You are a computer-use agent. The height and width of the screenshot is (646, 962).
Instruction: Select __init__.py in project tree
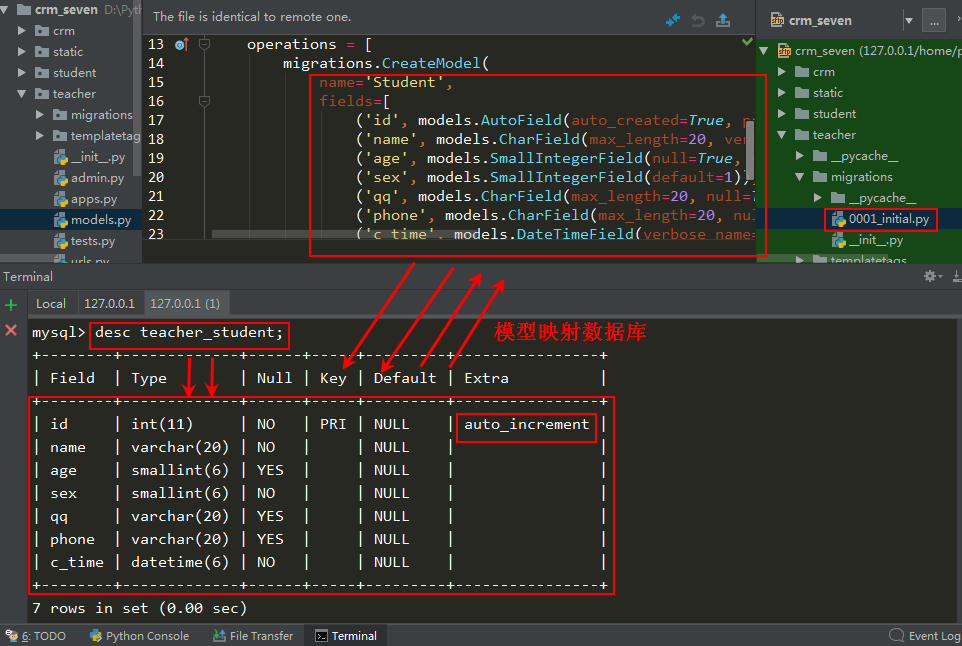pyautogui.click(x=90, y=157)
